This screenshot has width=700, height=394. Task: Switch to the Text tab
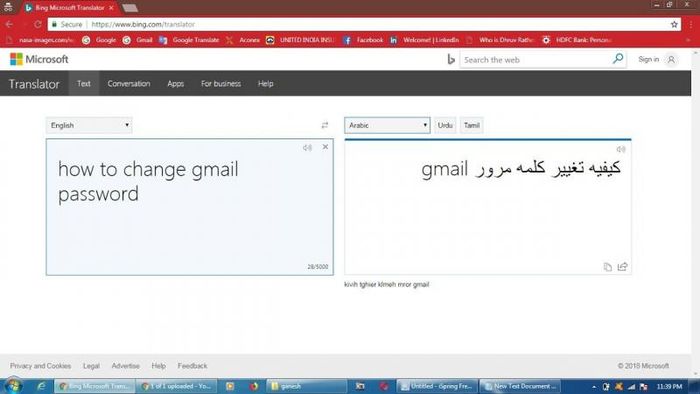tap(83, 83)
